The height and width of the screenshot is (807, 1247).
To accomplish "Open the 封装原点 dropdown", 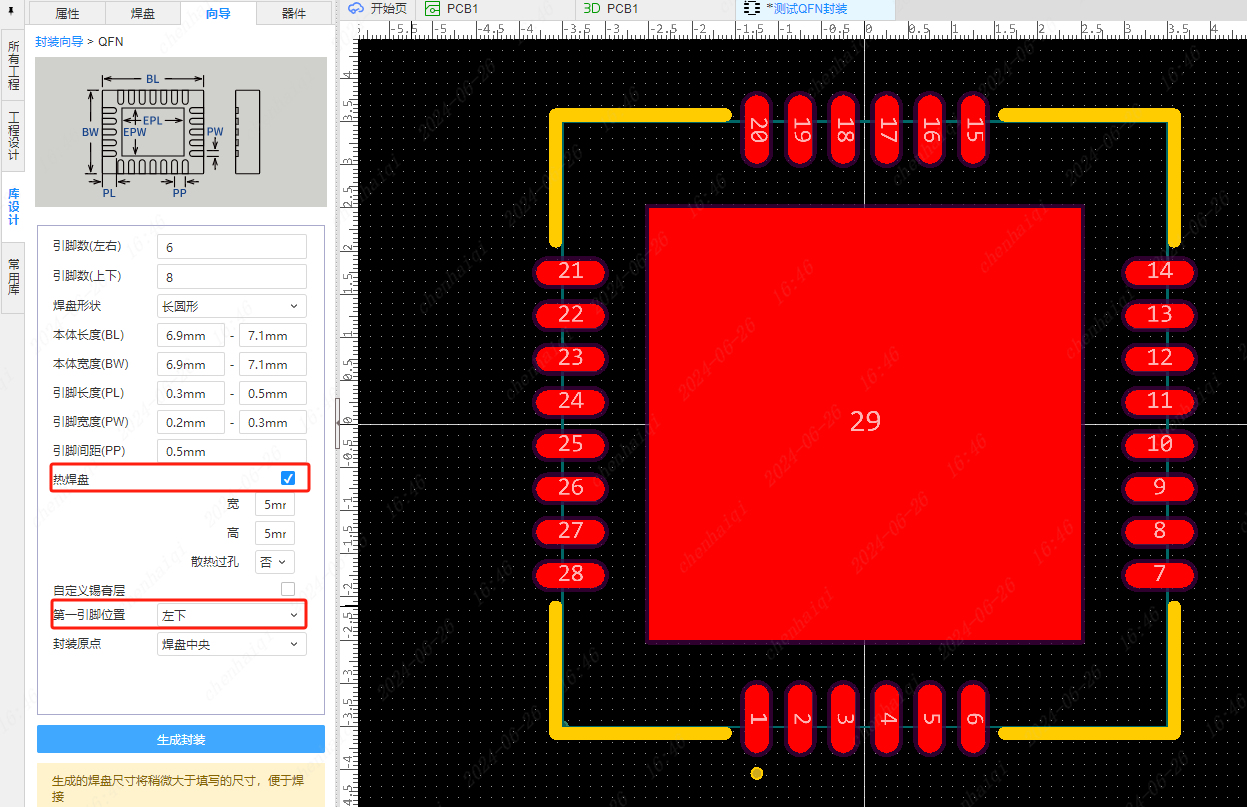I will point(231,644).
